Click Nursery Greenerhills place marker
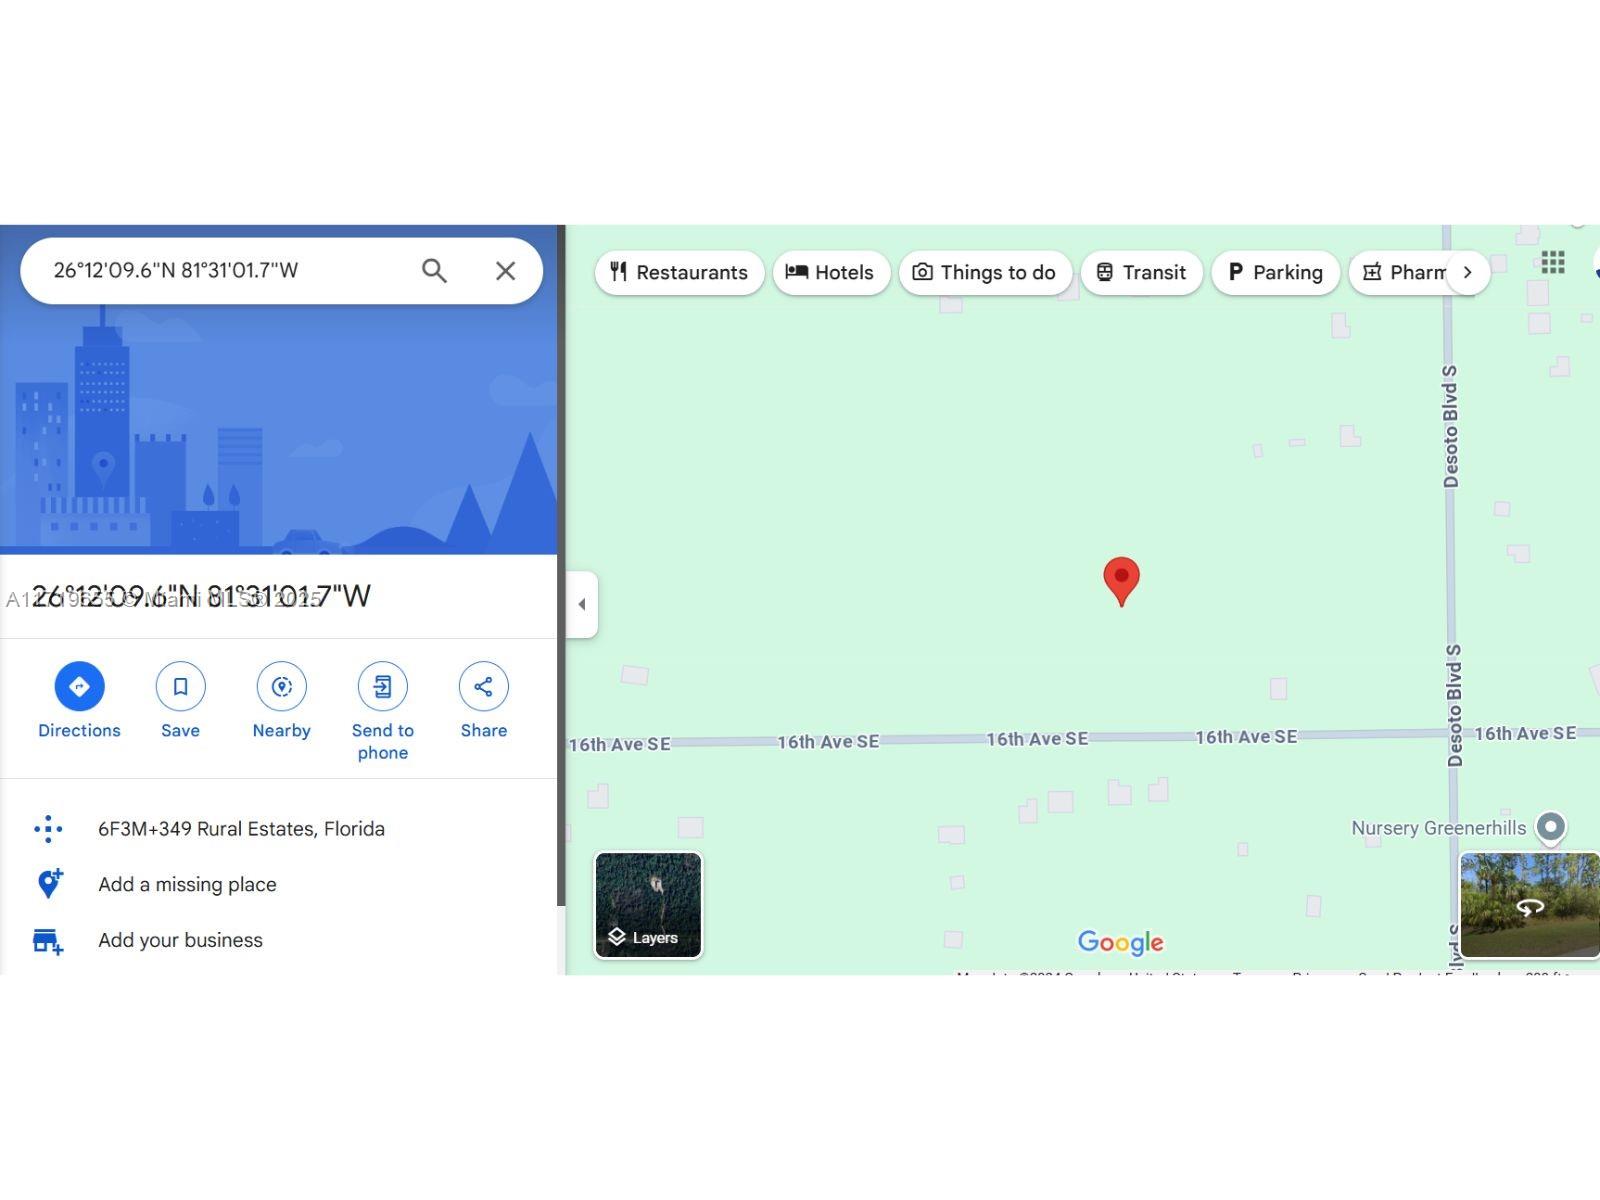 click(x=1551, y=828)
